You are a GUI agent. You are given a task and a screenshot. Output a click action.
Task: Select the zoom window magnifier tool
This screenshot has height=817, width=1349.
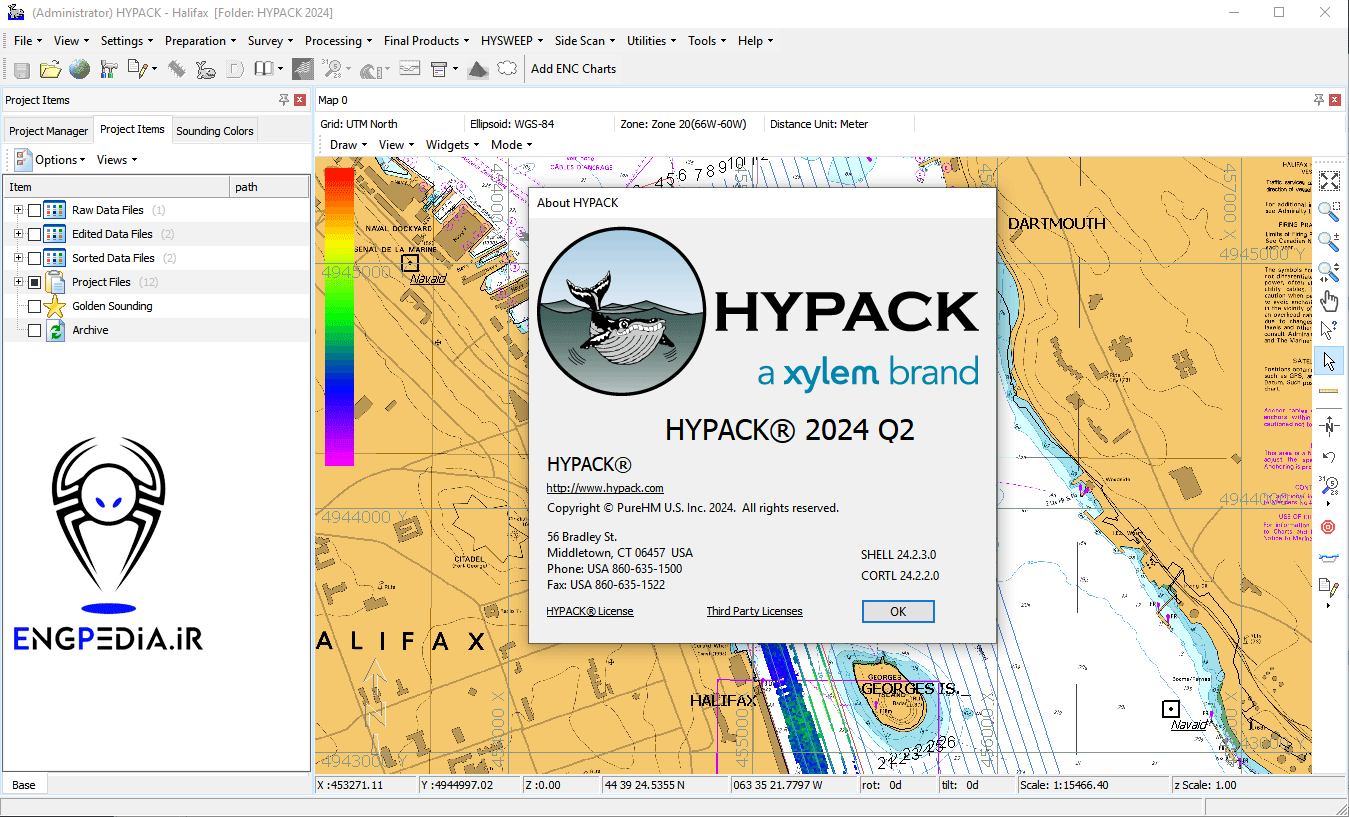[x=1329, y=211]
